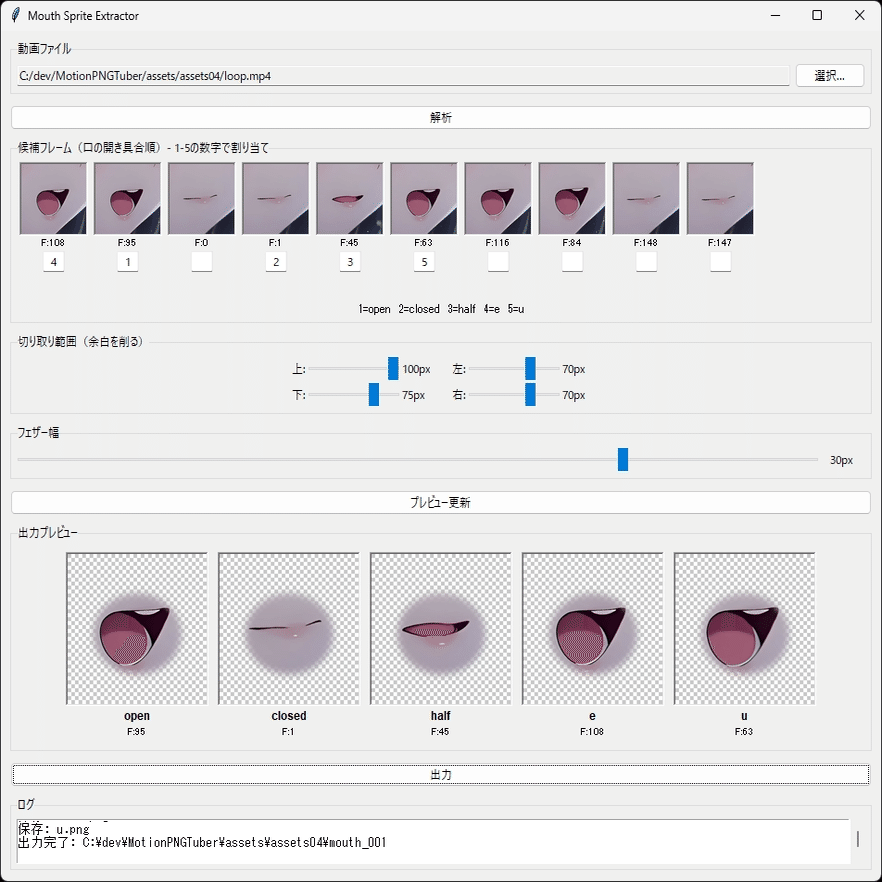Click the closed output preview image
882x882 pixels.
coord(289,628)
